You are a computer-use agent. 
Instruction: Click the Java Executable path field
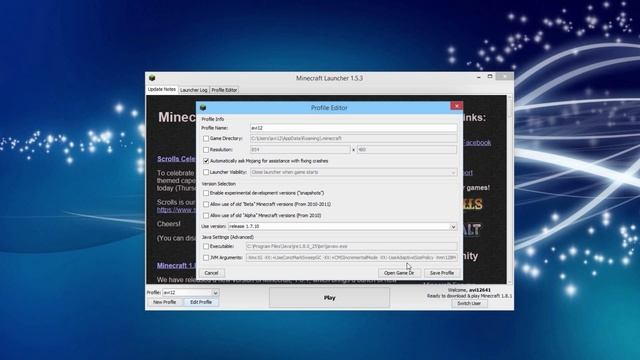point(351,247)
